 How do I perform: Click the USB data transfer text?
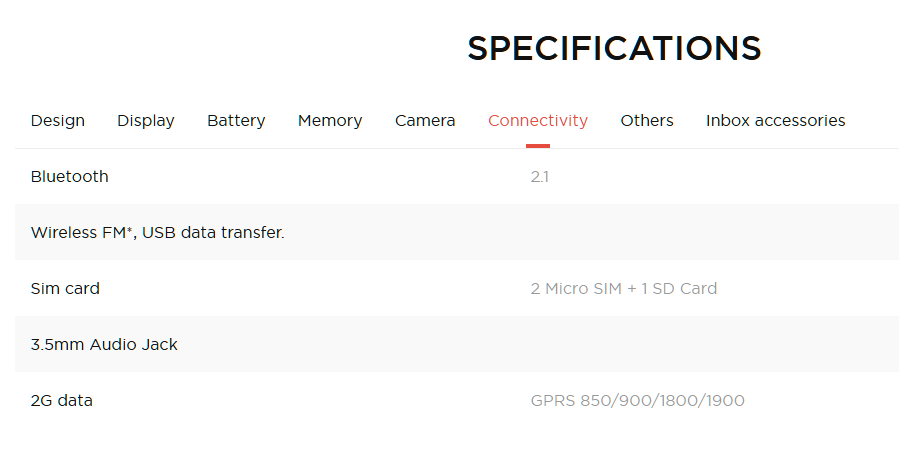pos(213,232)
